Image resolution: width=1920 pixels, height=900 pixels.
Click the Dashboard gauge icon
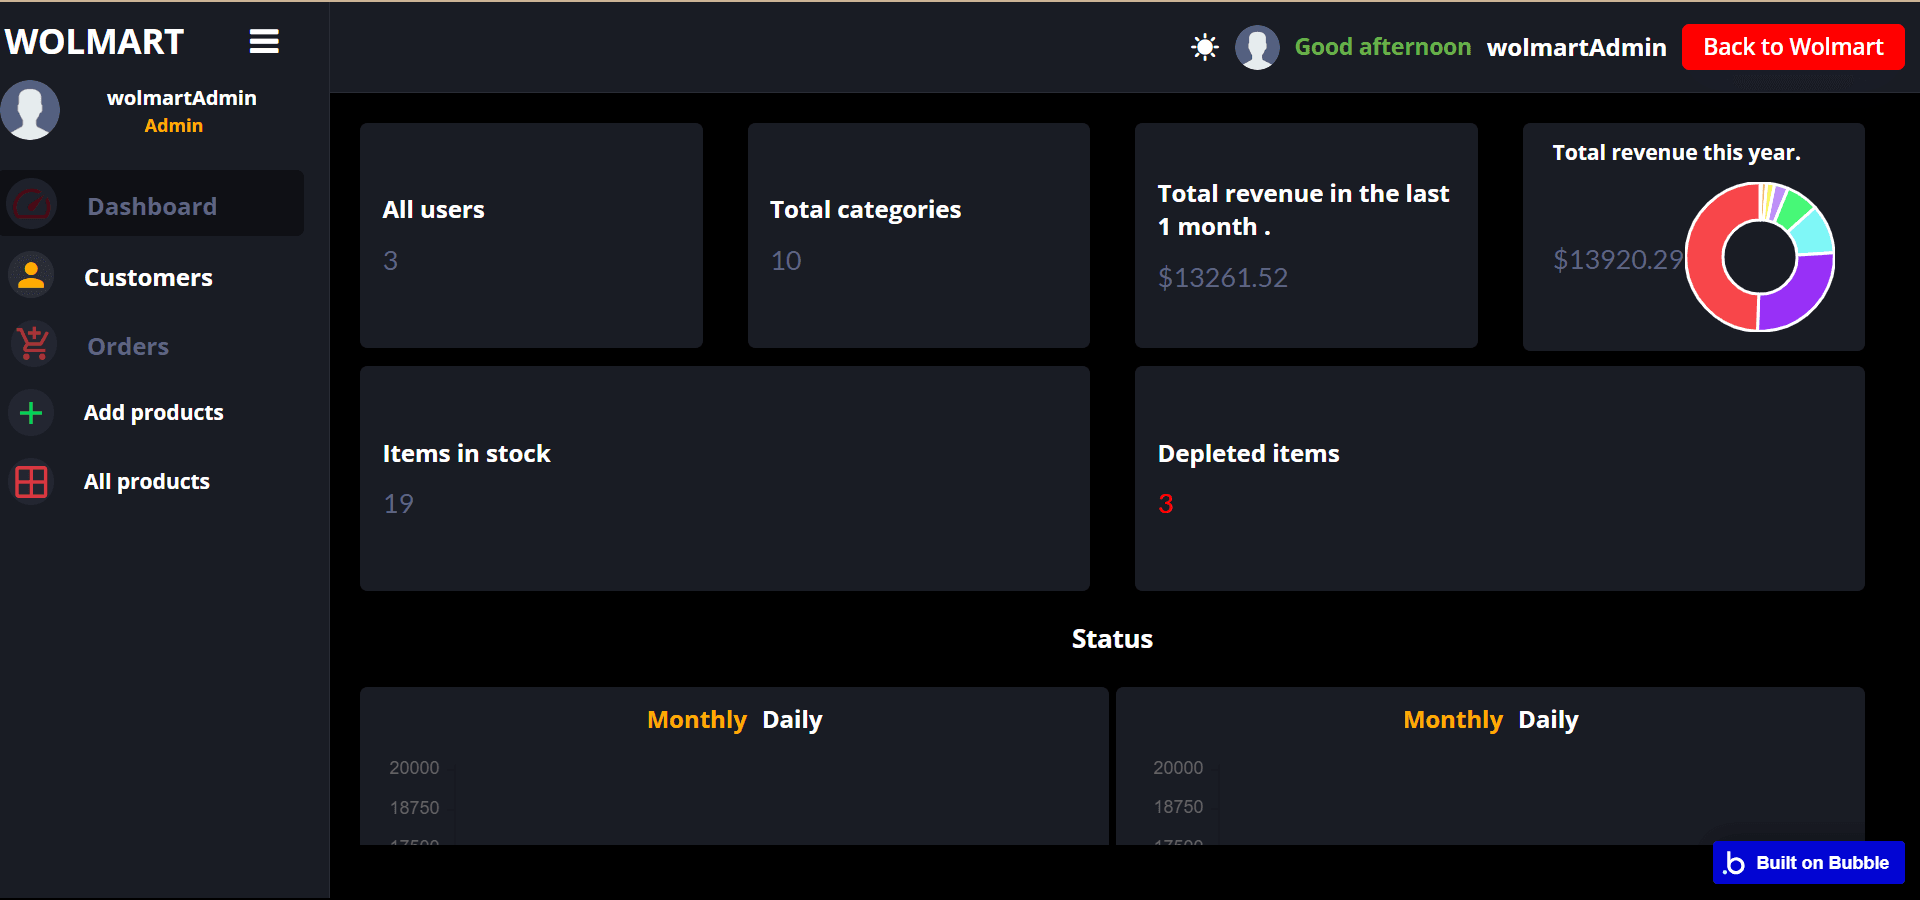coord(32,204)
